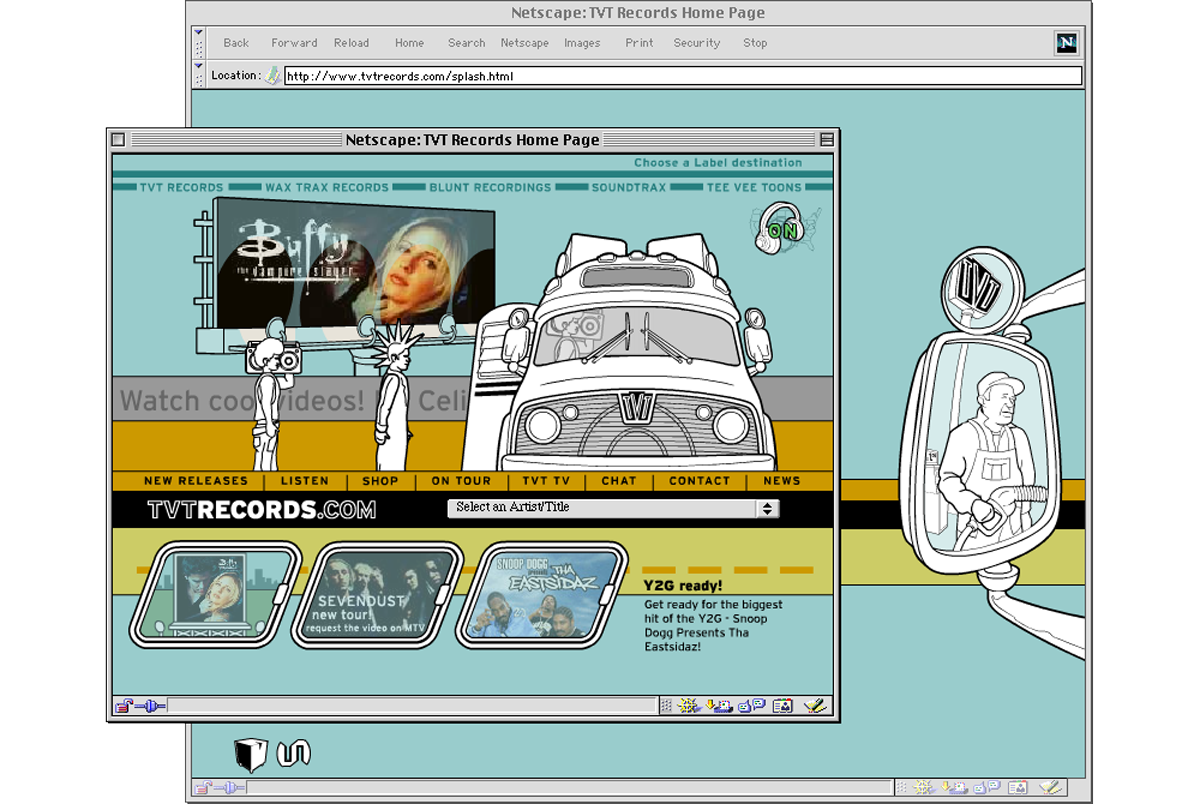This screenshot has width=1200, height=804.
Task: Click the Netscape N logo icon
Action: pos(1066,43)
